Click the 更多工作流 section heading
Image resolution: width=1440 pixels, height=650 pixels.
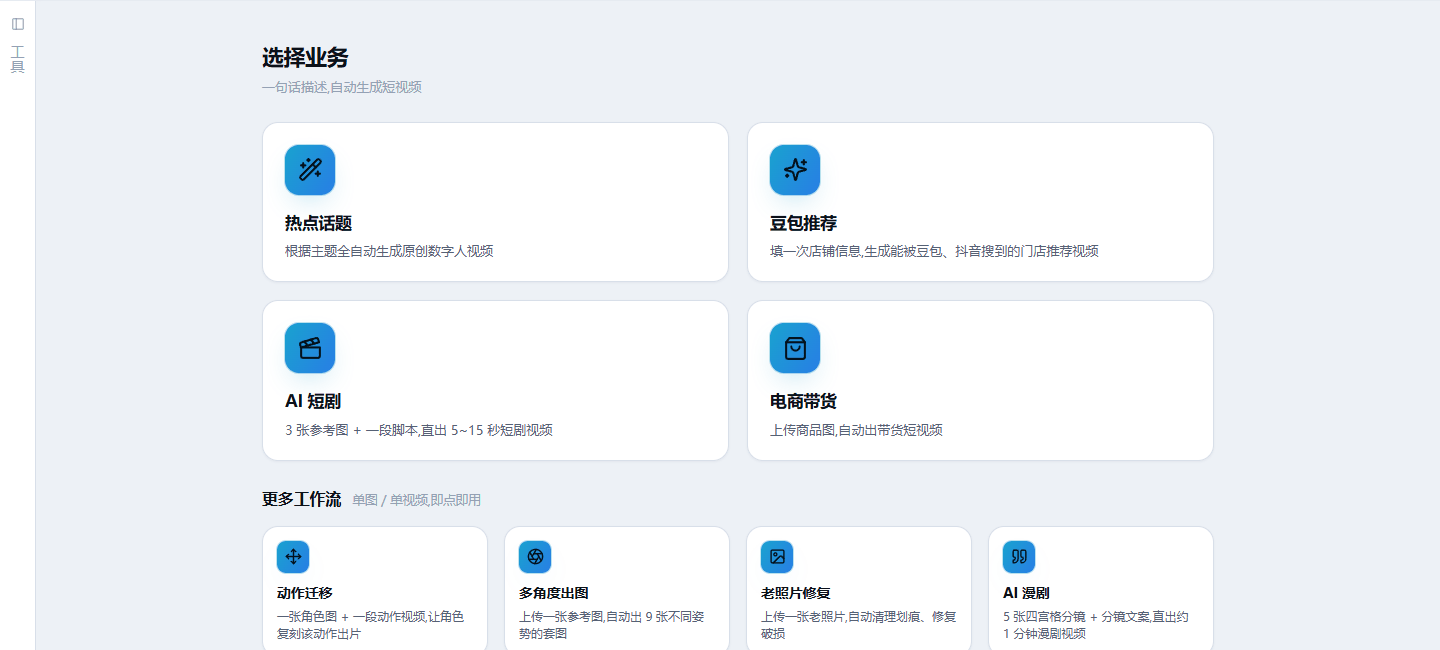(301, 499)
